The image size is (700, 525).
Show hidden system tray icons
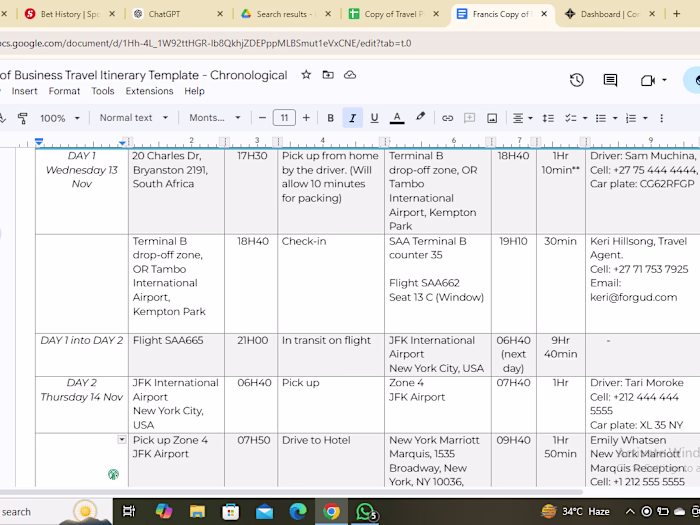click(629, 512)
